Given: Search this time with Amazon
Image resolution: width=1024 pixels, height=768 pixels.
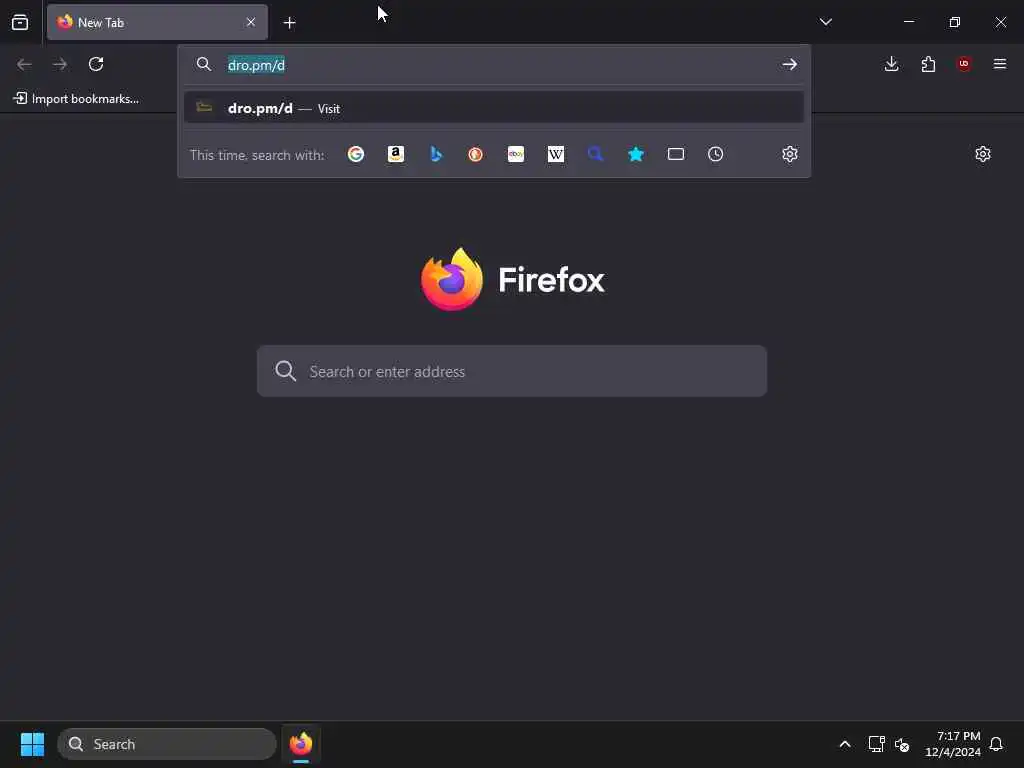Looking at the screenshot, I should pos(396,154).
